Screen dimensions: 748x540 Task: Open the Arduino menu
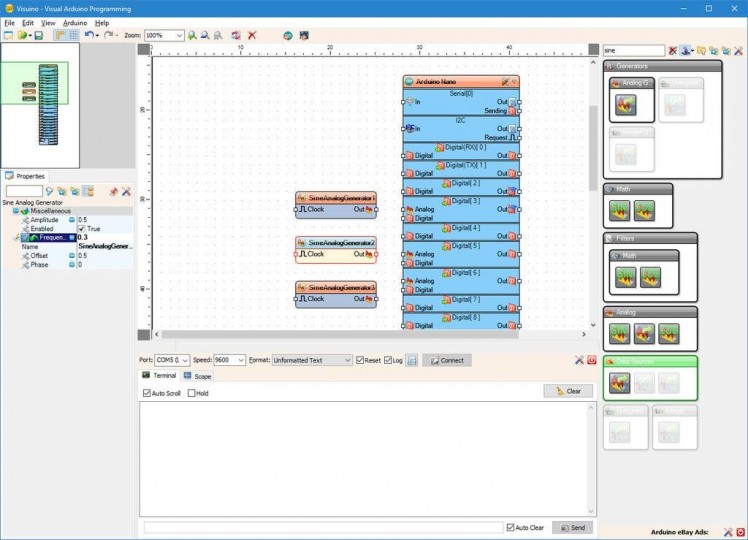tap(75, 22)
